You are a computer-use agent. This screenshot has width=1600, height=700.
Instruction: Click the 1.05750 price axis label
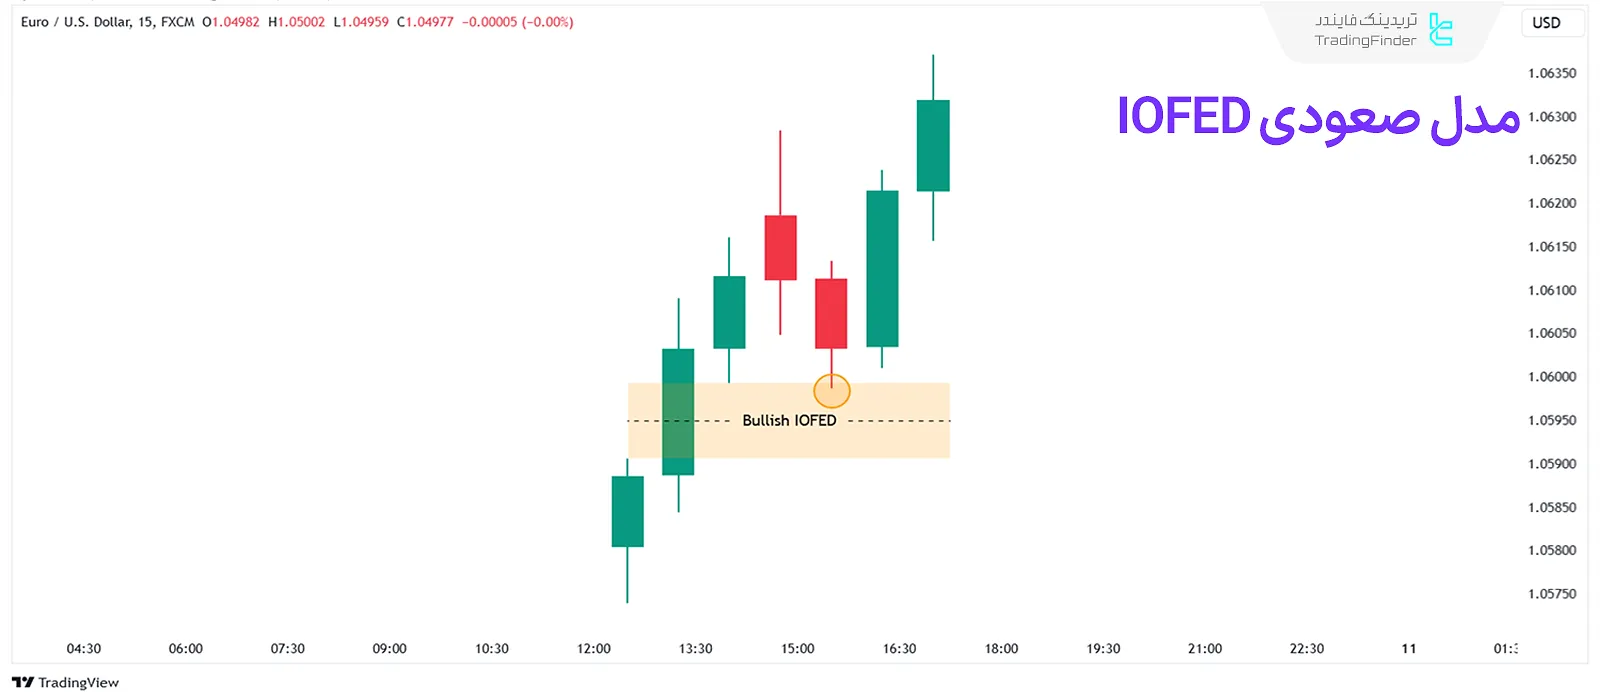[1552, 594]
